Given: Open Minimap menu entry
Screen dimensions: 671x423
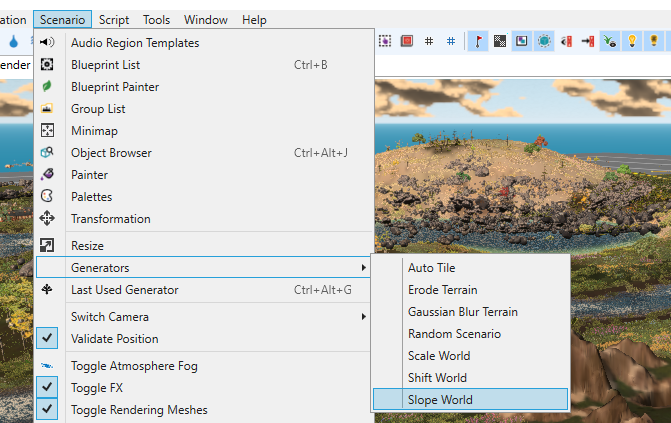Looking at the screenshot, I should pos(203,131).
